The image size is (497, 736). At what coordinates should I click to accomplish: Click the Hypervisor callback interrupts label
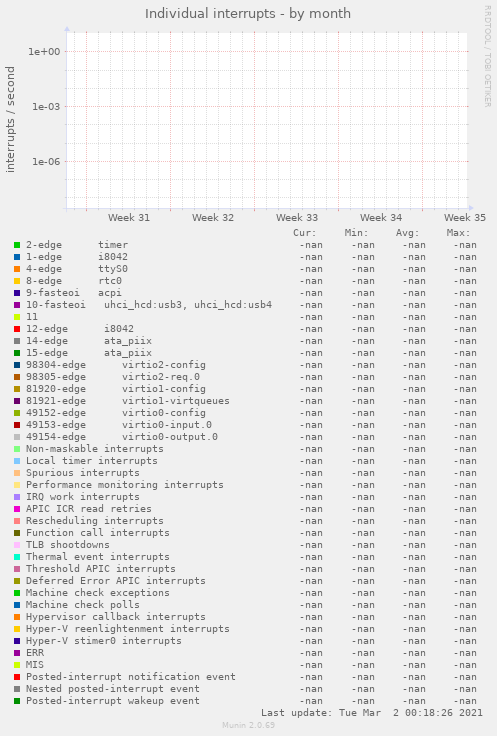115,617
